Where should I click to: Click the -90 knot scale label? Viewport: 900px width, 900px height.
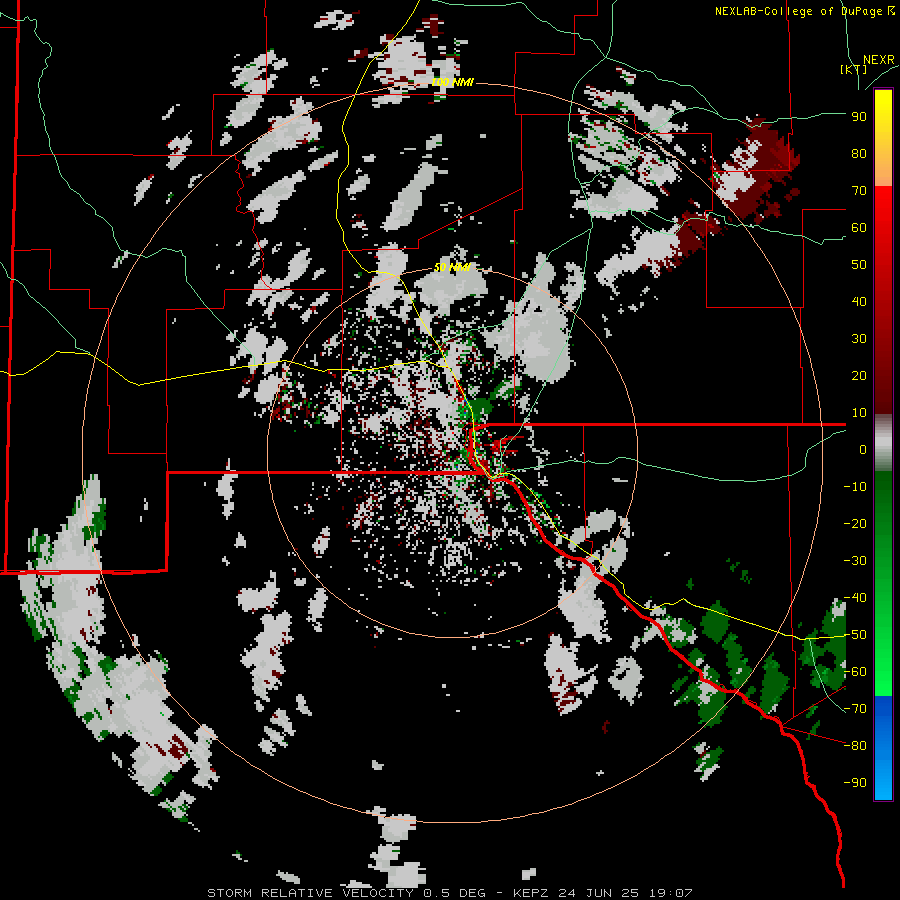855,783
